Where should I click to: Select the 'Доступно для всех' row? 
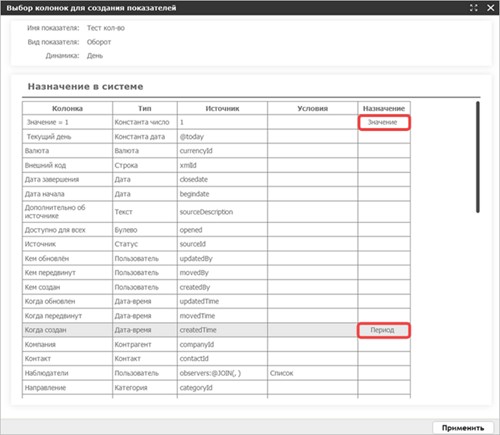[216, 230]
